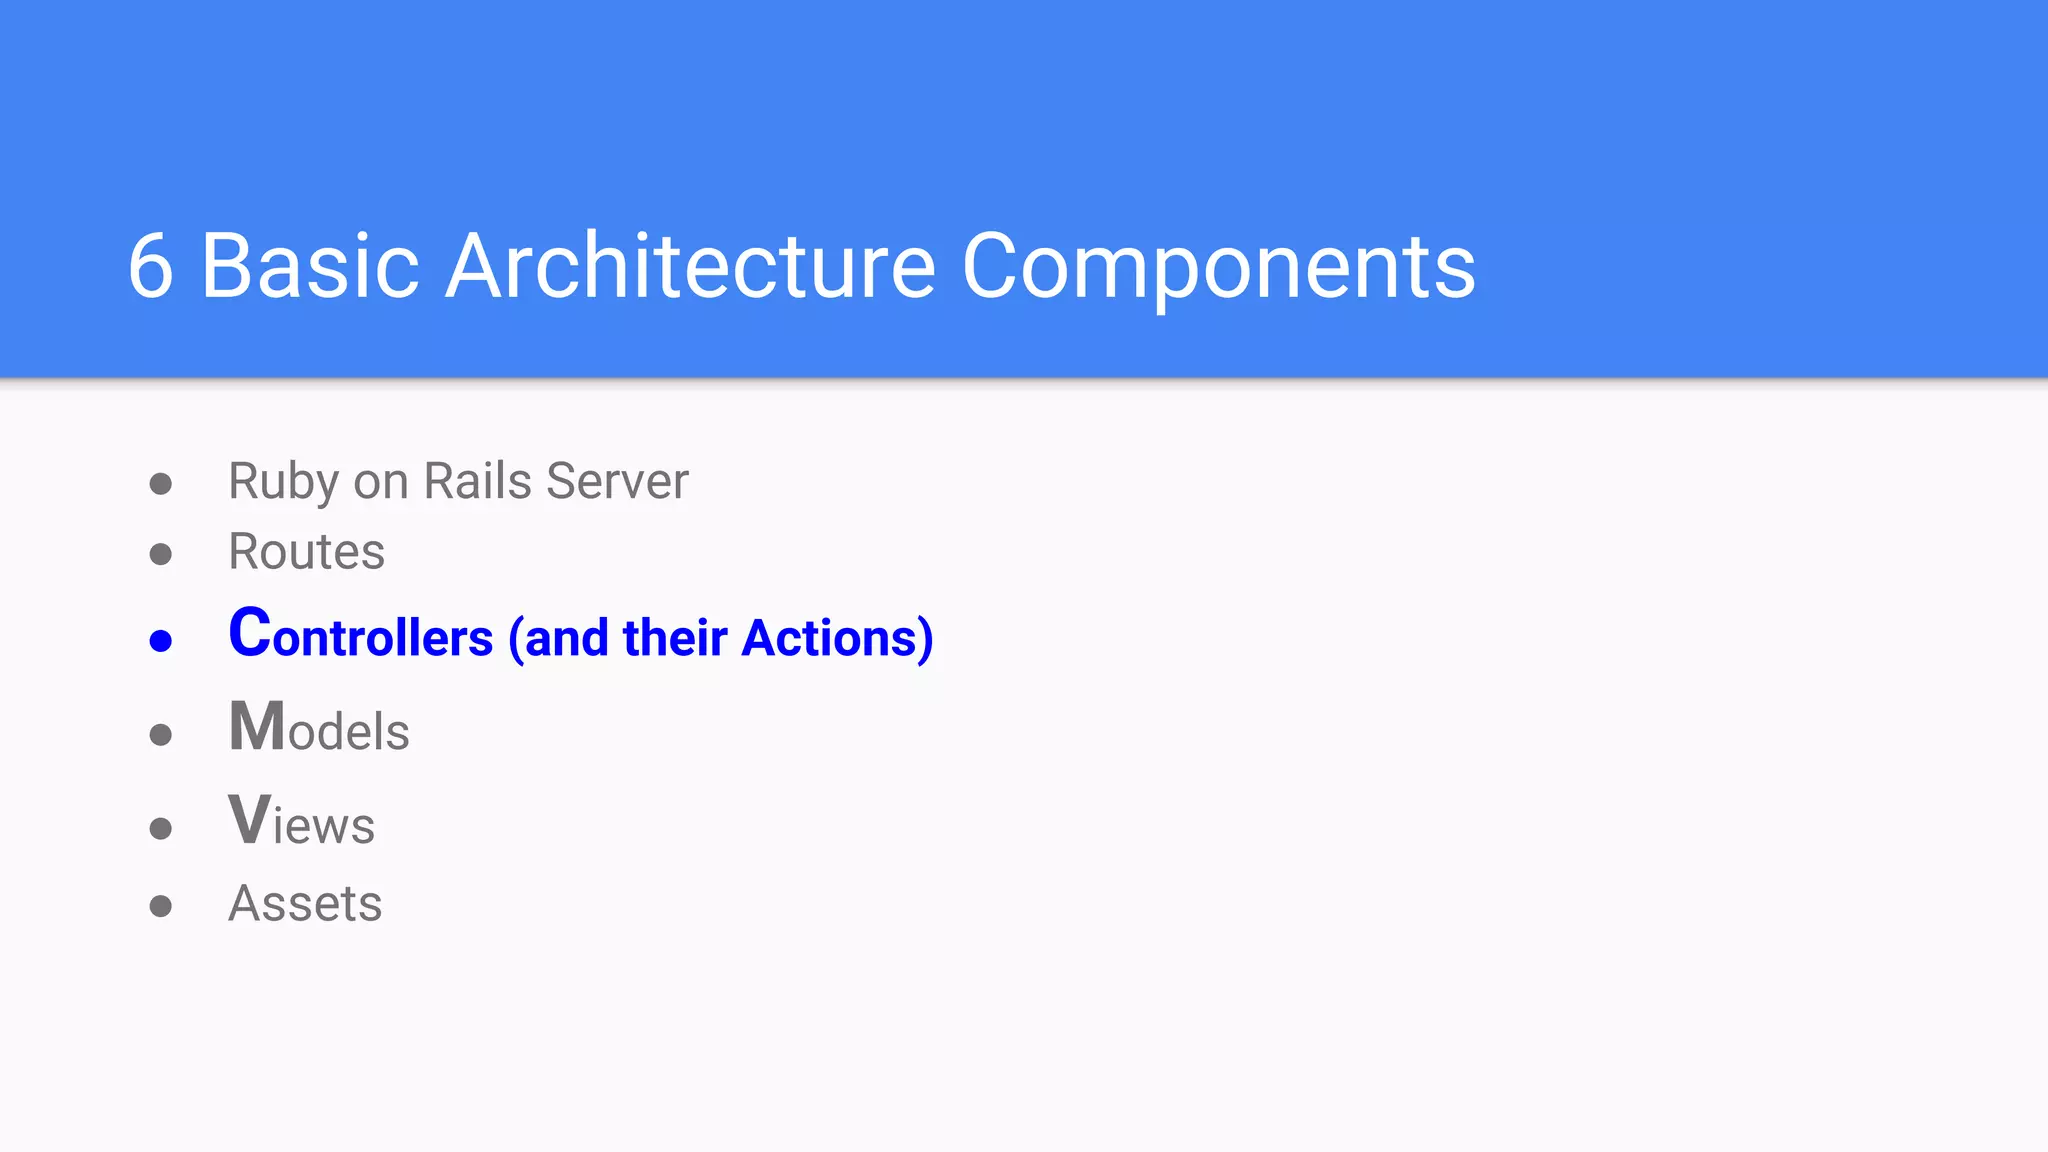
Task: Click the word 'Actions)' in the blue line
Action: pyautogui.click(x=838, y=638)
